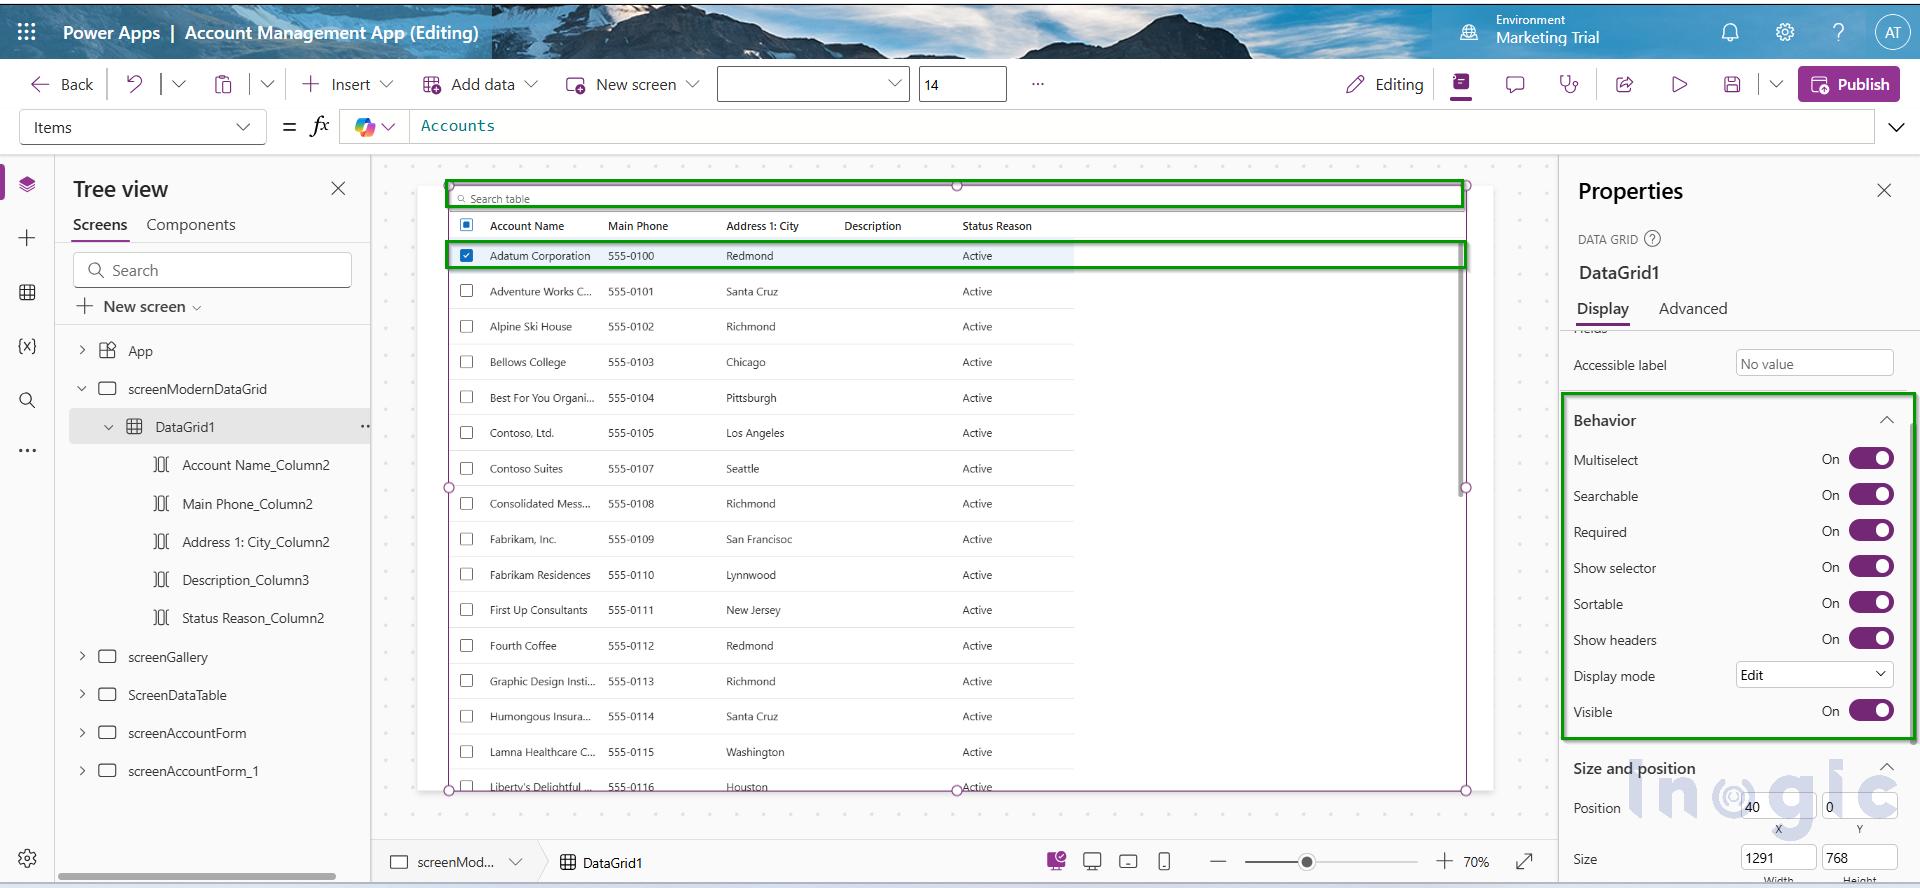Open the Items property dropdown
1920x888 pixels.
[143, 127]
